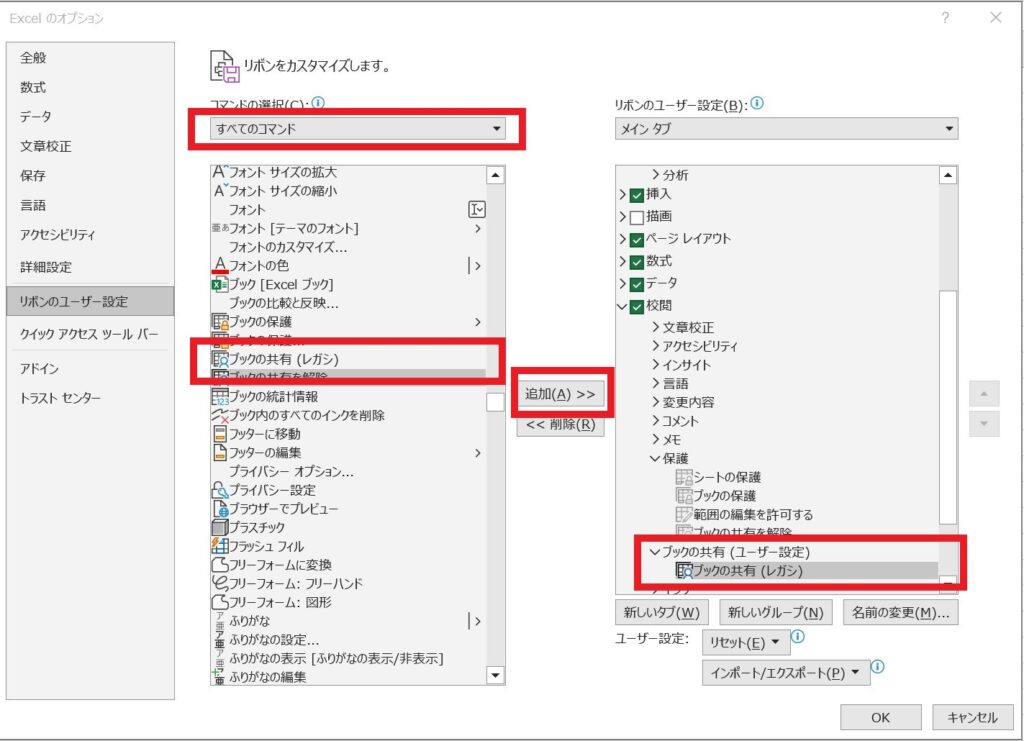1024x741 pixels.
Task: Expand the 挿入 tab node
Action: (622, 195)
